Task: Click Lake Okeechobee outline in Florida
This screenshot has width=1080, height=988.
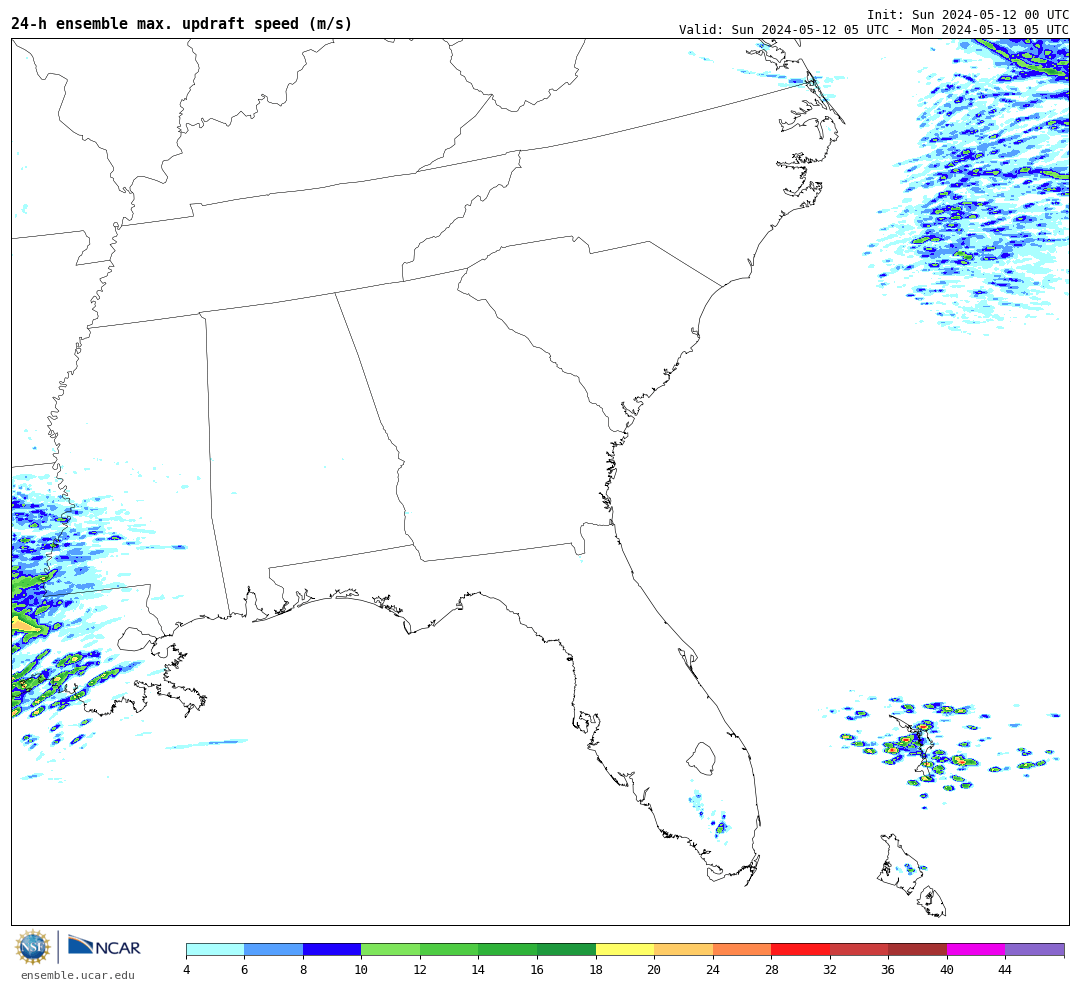Action: (702, 758)
